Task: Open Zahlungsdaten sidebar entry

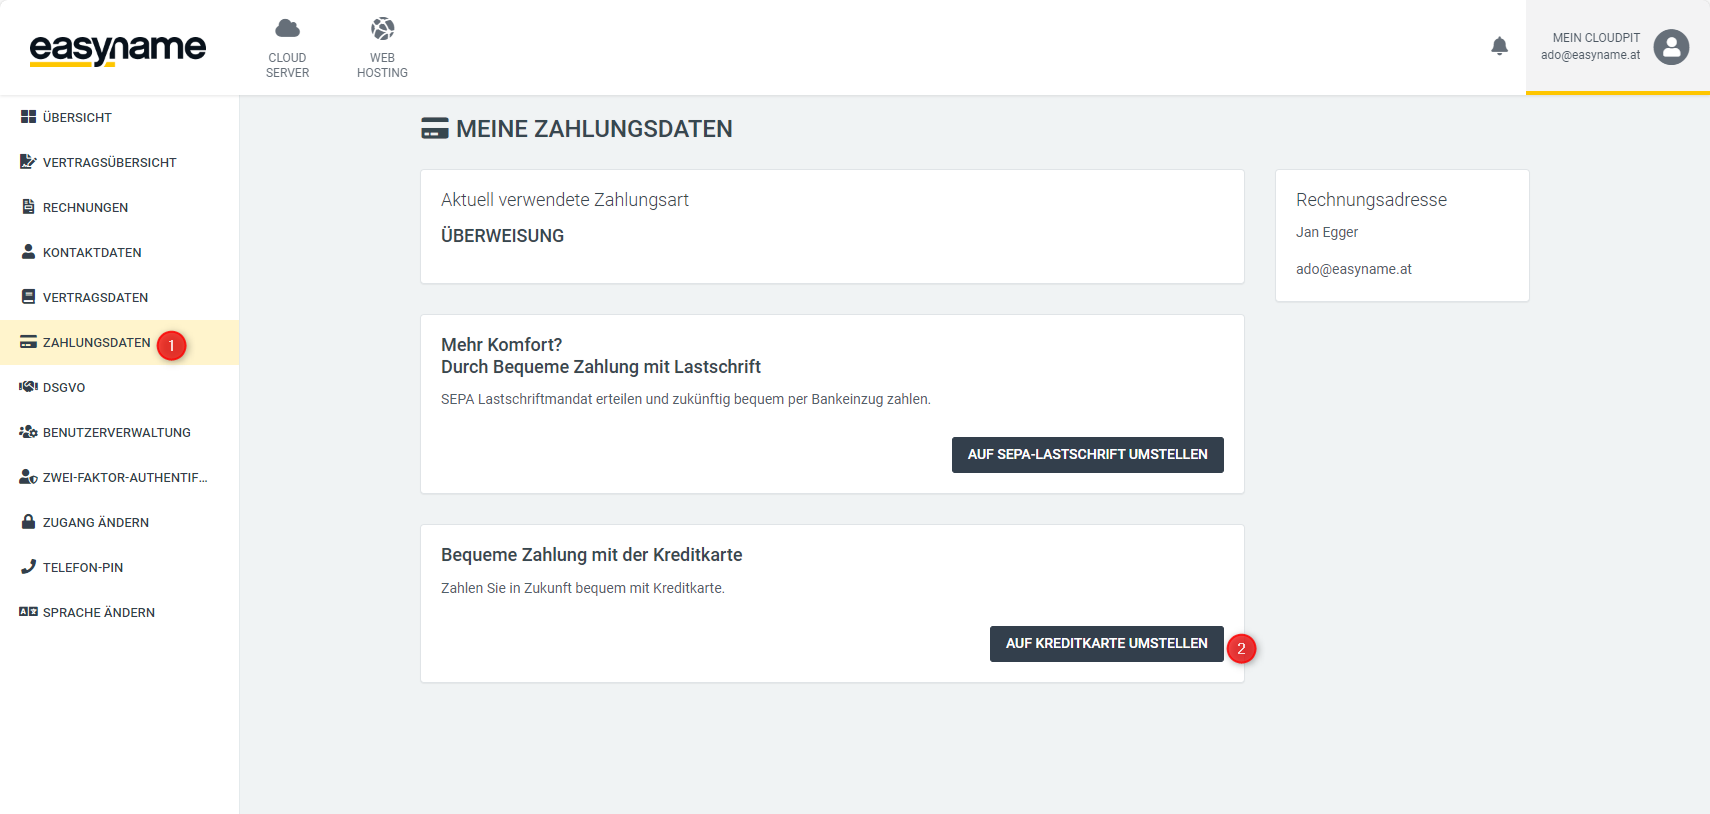Action: (96, 342)
